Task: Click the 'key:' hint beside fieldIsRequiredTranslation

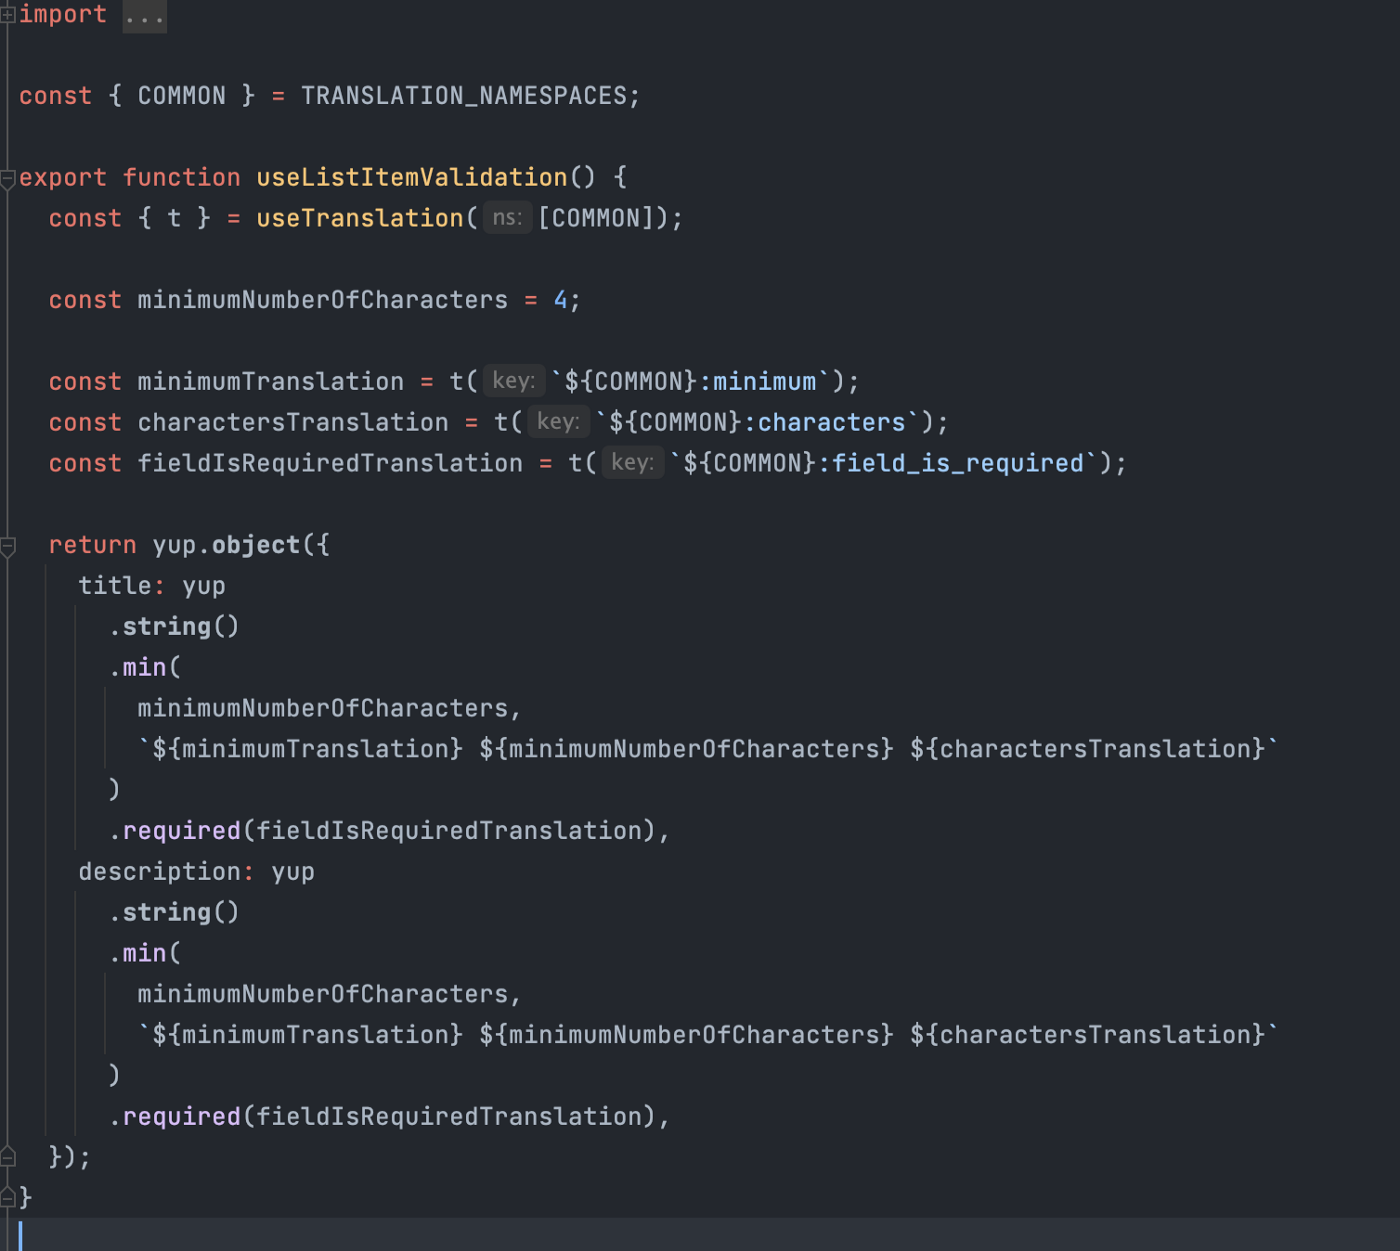Action: coord(632,462)
